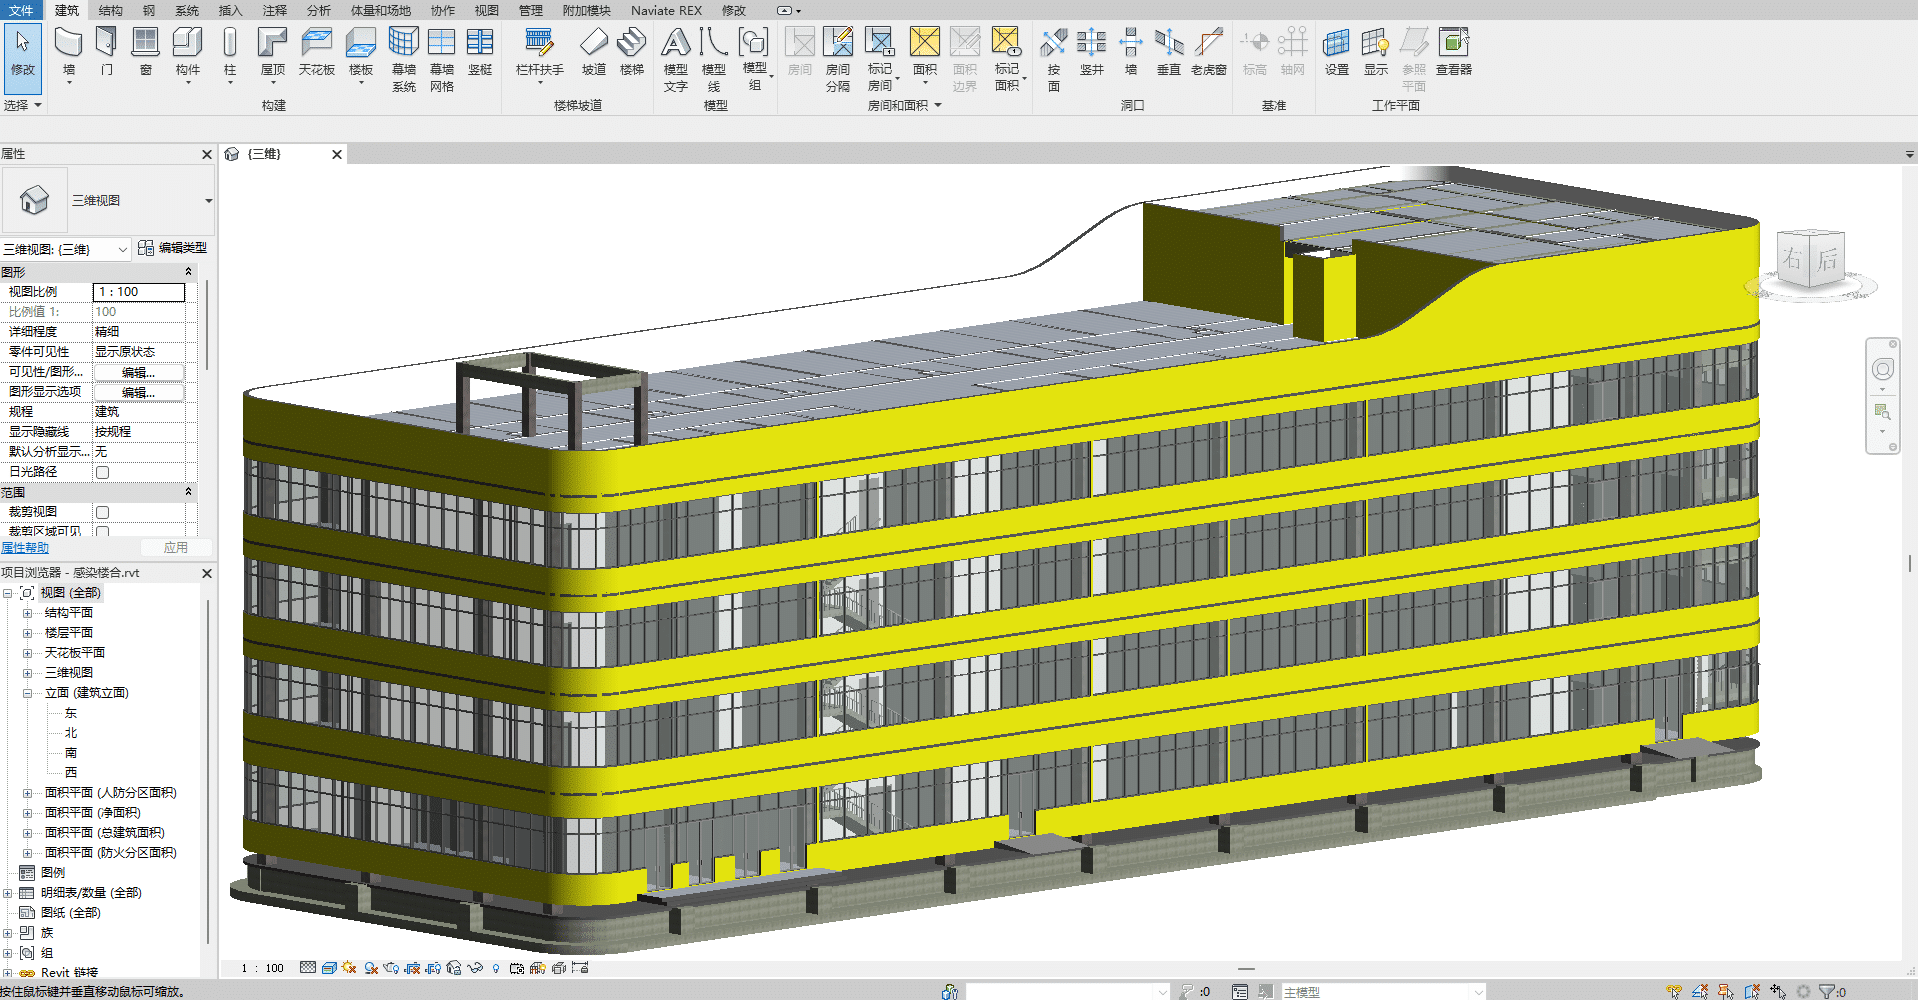The width and height of the screenshot is (1918, 1000).
Task: Toggle shadows off icon in view bar
Action: (371, 968)
